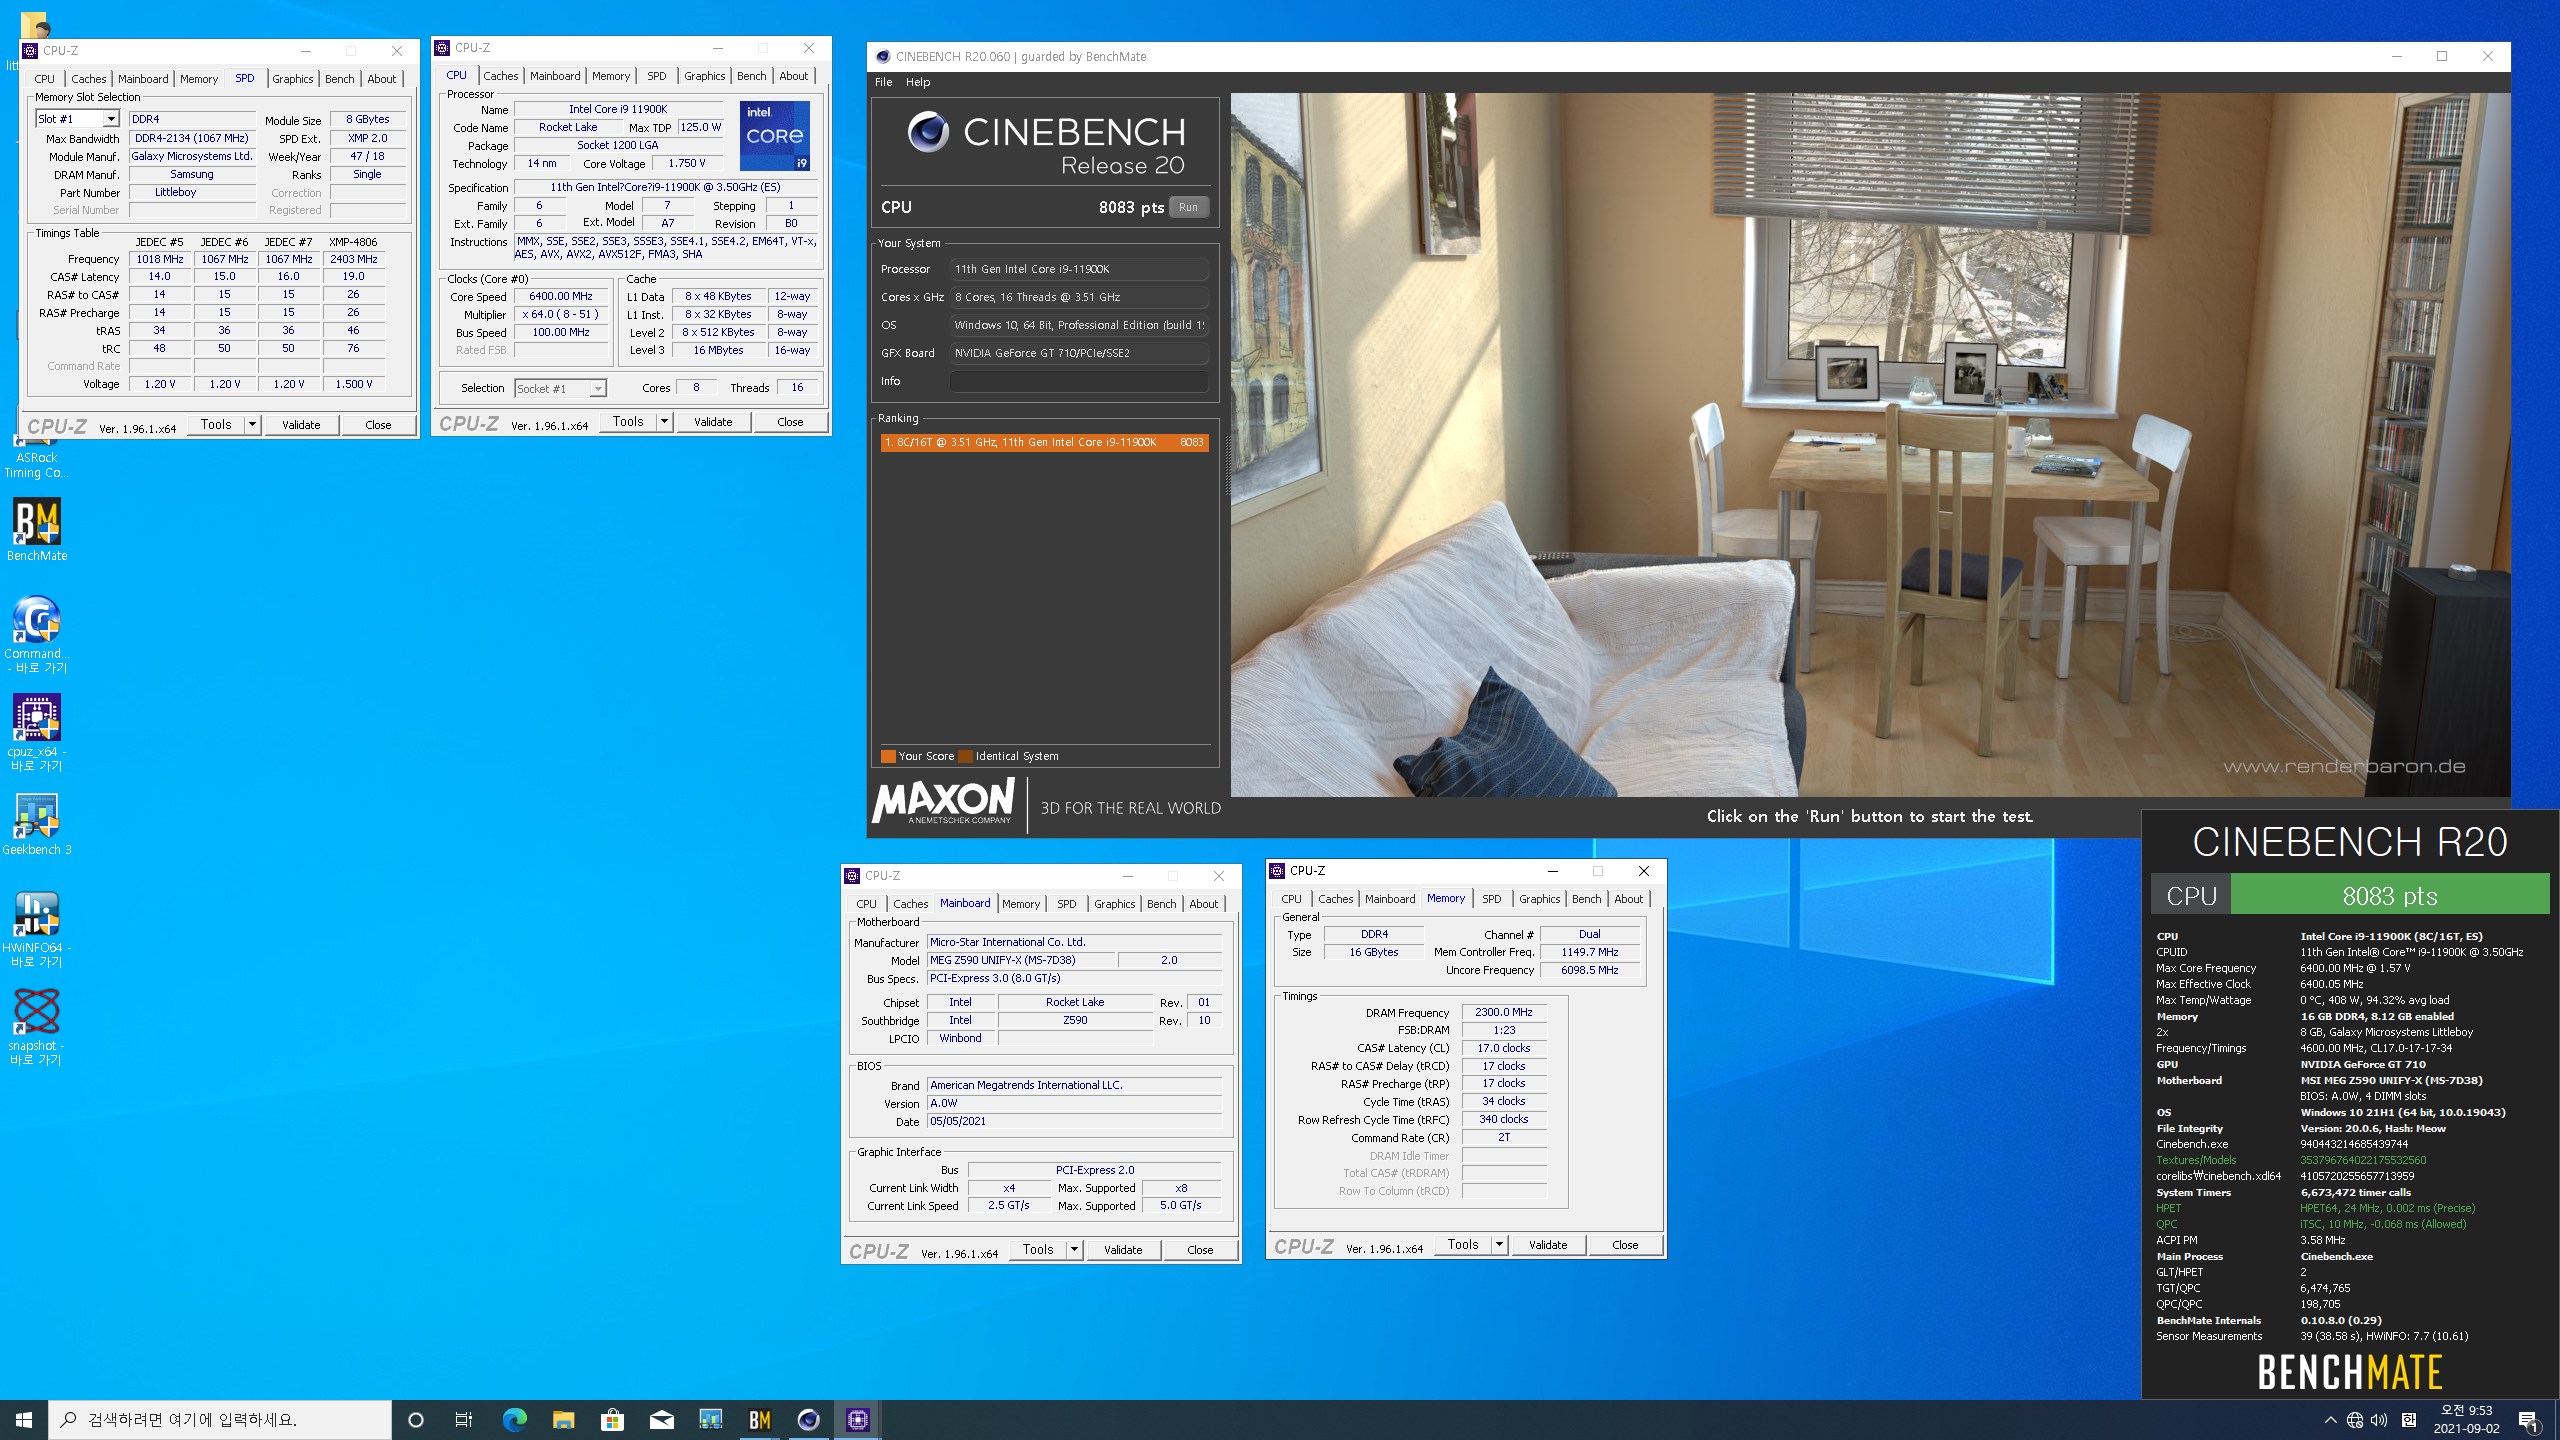2560x1440 pixels.
Task: Click Validate in SPD CPU-Z window
Action: 301,425
